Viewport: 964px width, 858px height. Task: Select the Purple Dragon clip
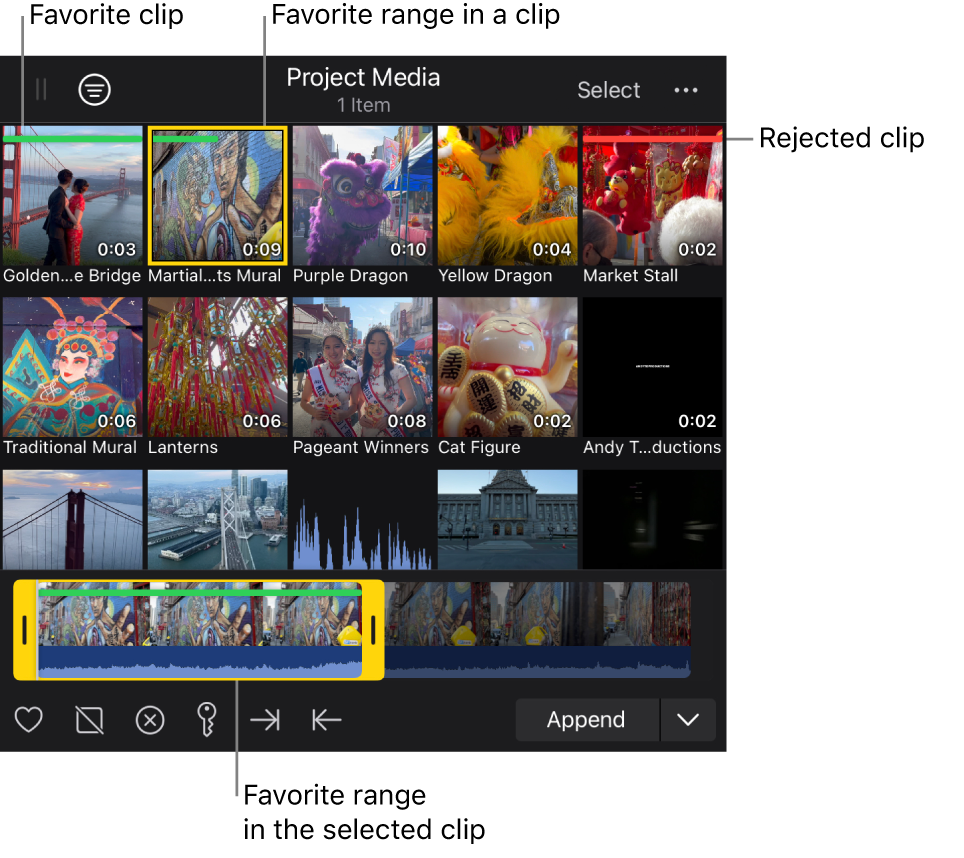363,195
